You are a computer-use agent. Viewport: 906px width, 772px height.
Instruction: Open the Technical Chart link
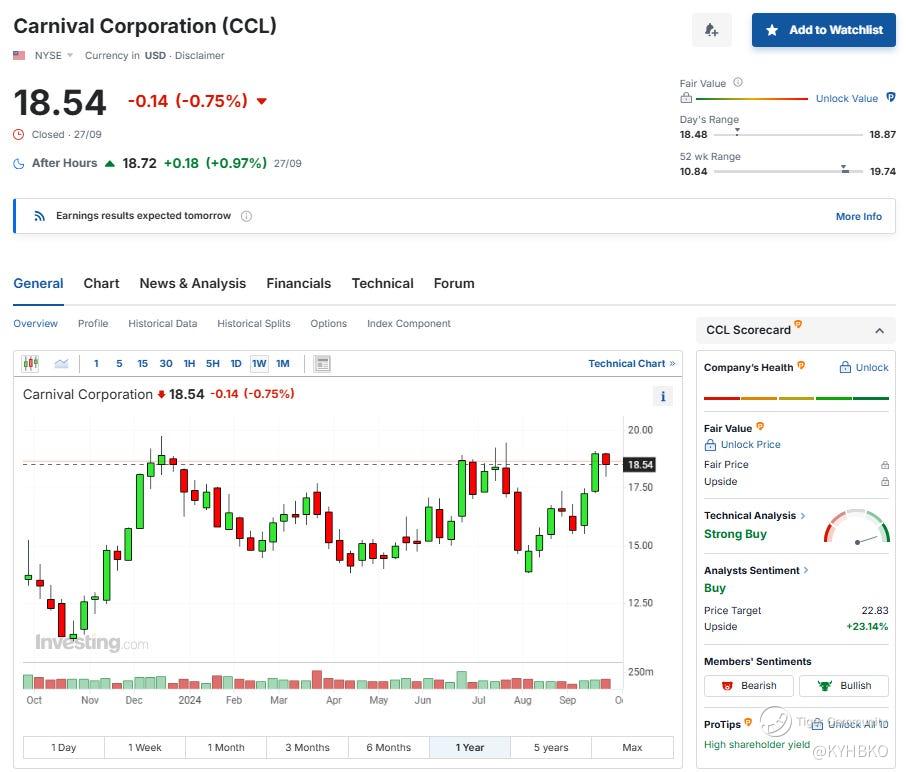(632, 363)
